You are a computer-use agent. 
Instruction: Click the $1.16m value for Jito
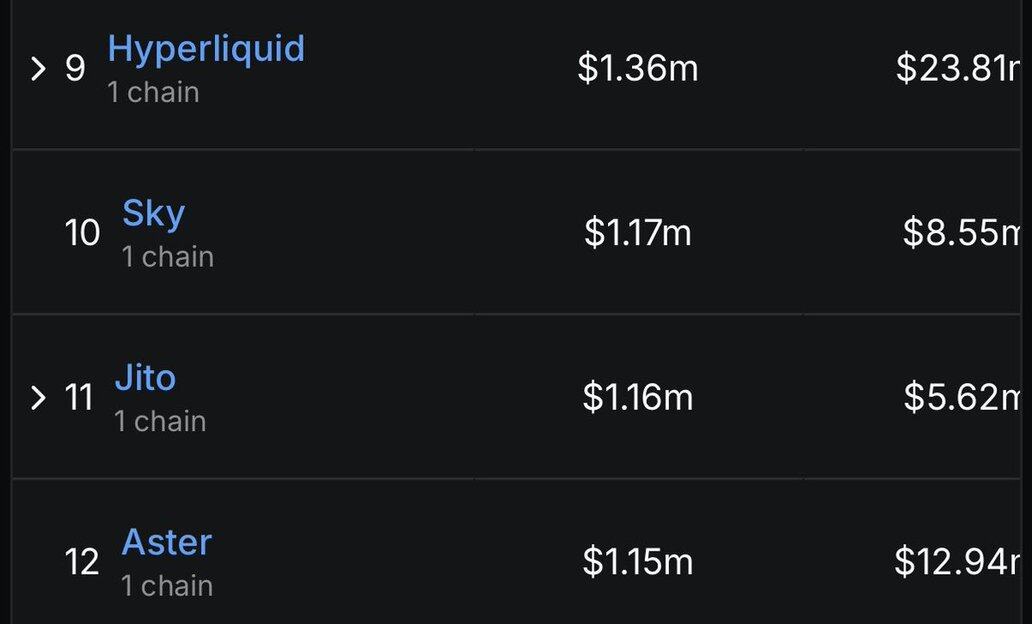coord(637,398)
